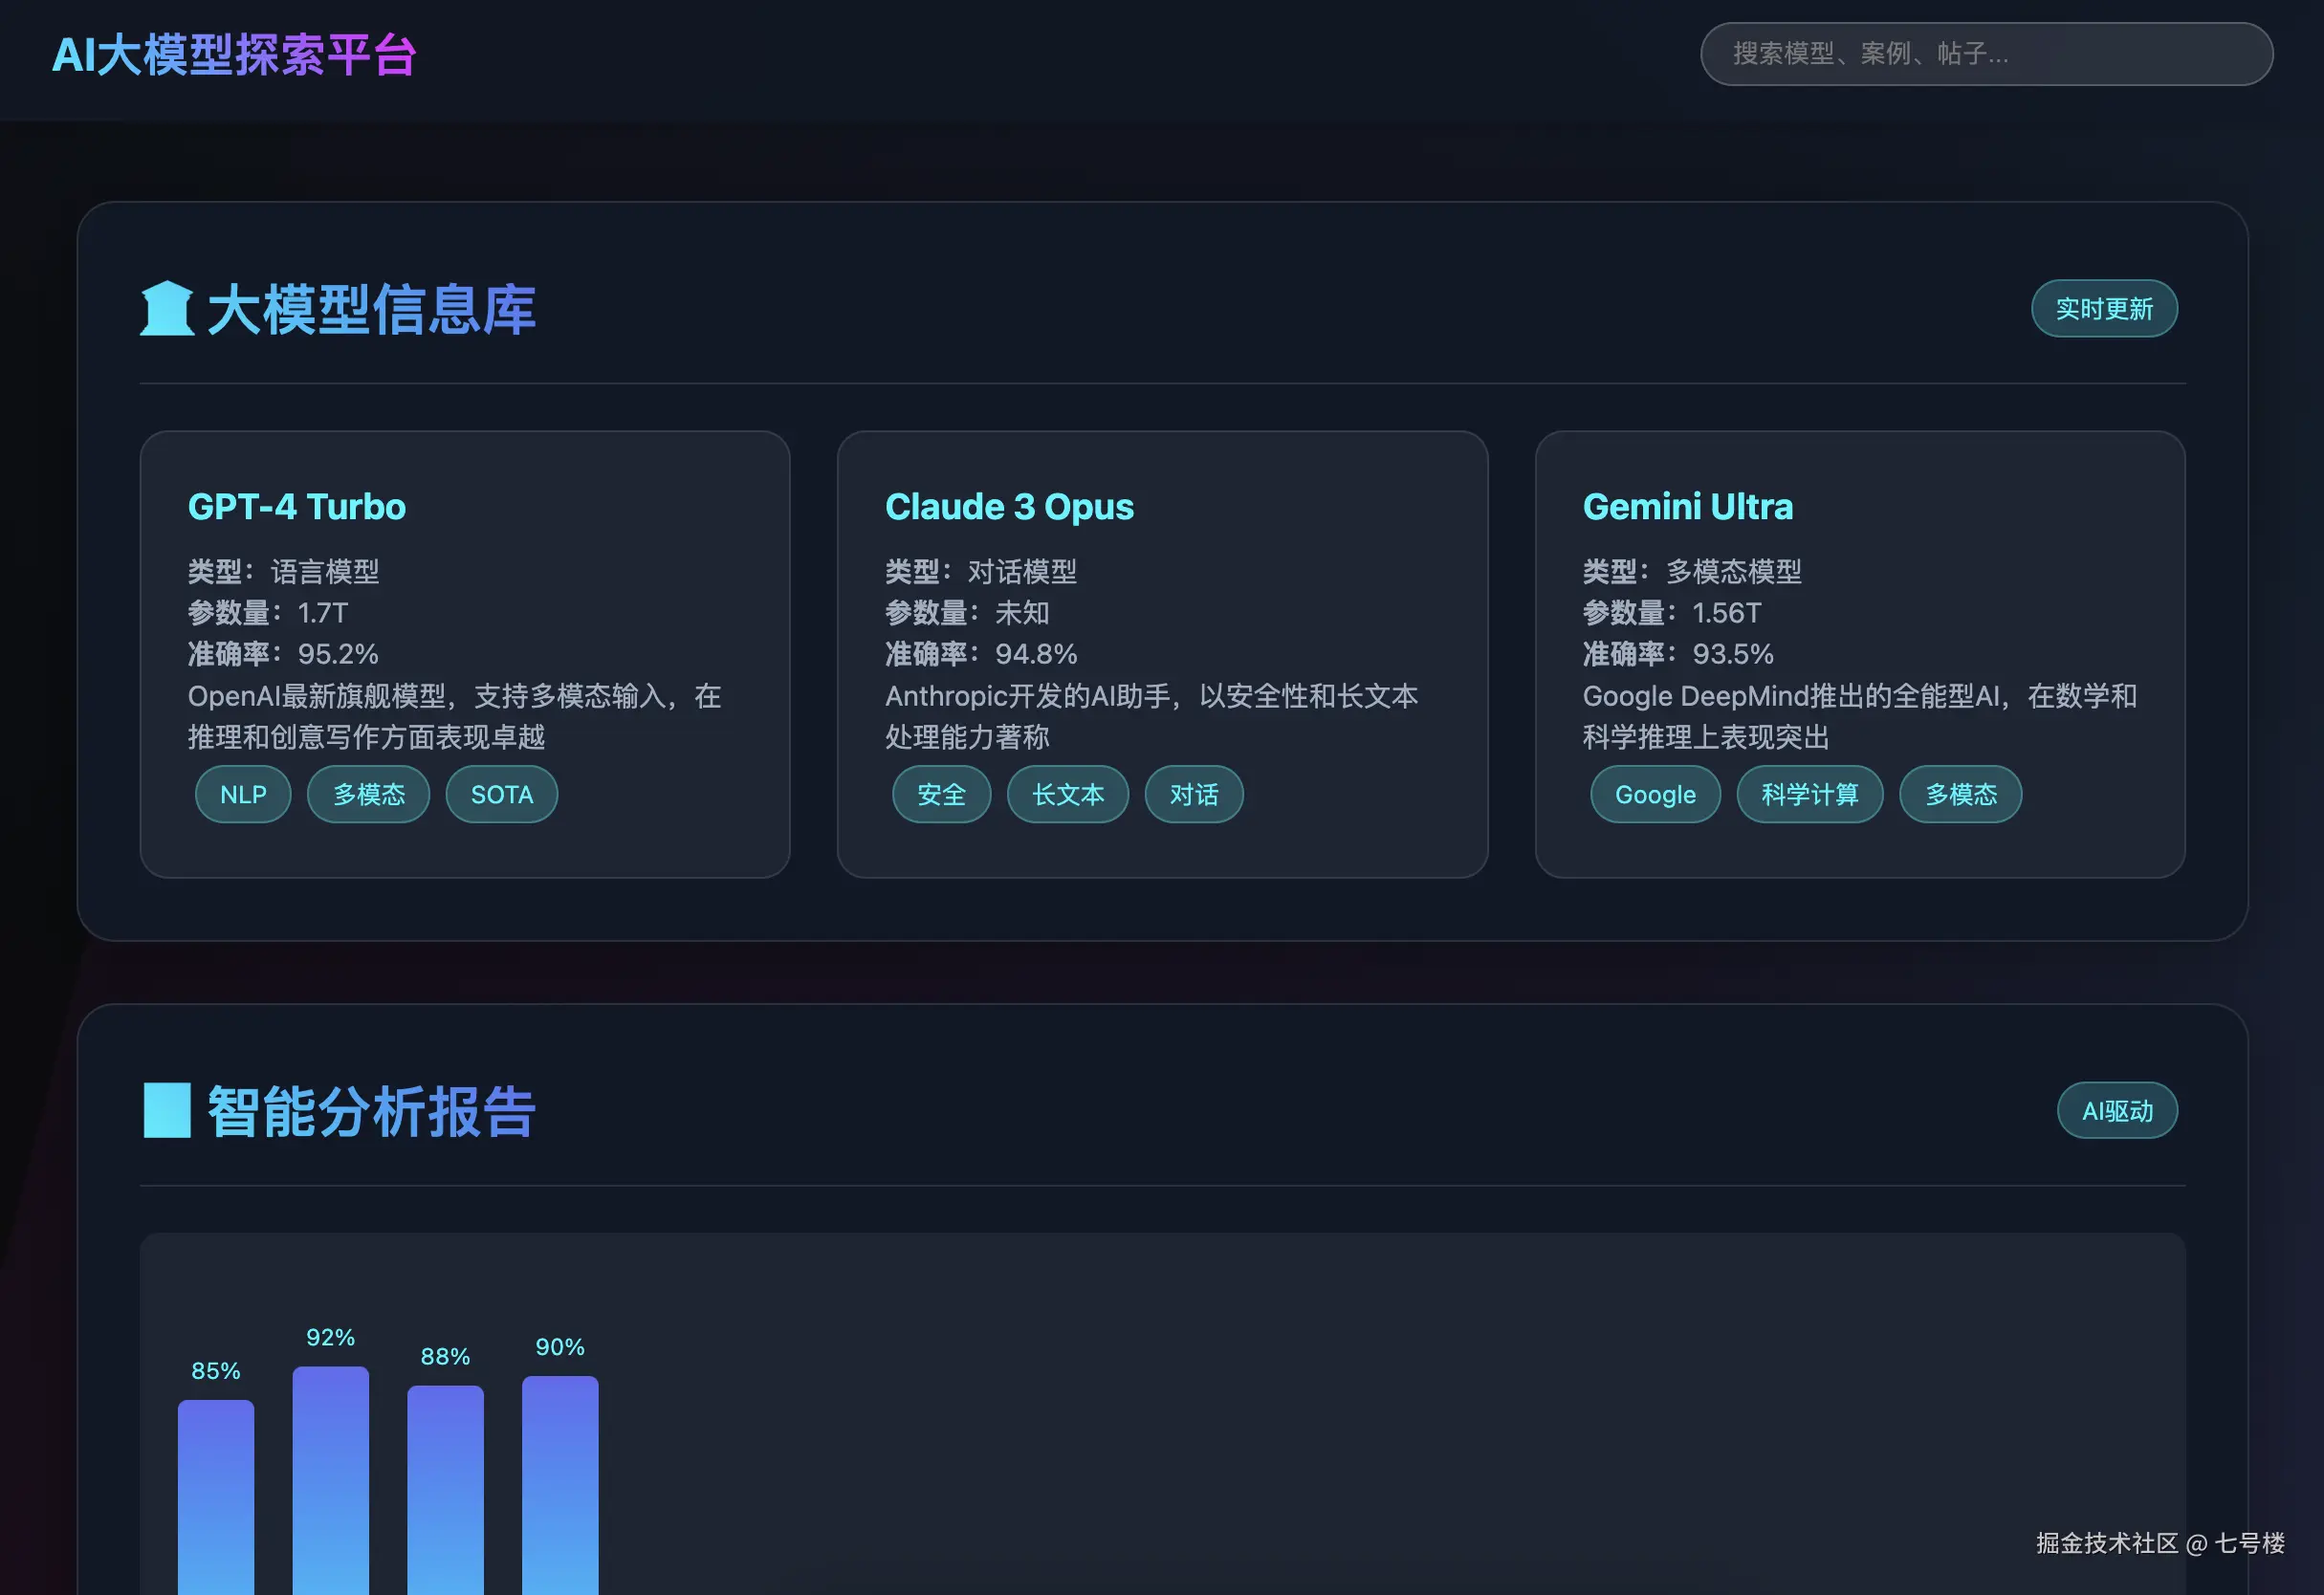The height and width of the screenshot is (1595, 2324).
Task: Click the chart icon beside 智能分析报告
Action: [166, 1111]
